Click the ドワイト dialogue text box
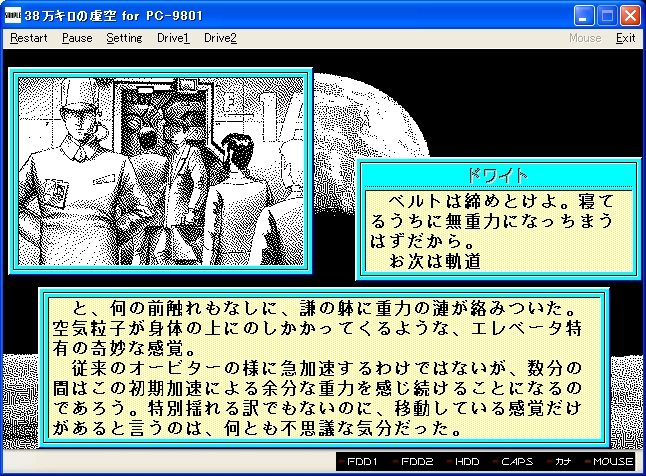 [497, 230]
